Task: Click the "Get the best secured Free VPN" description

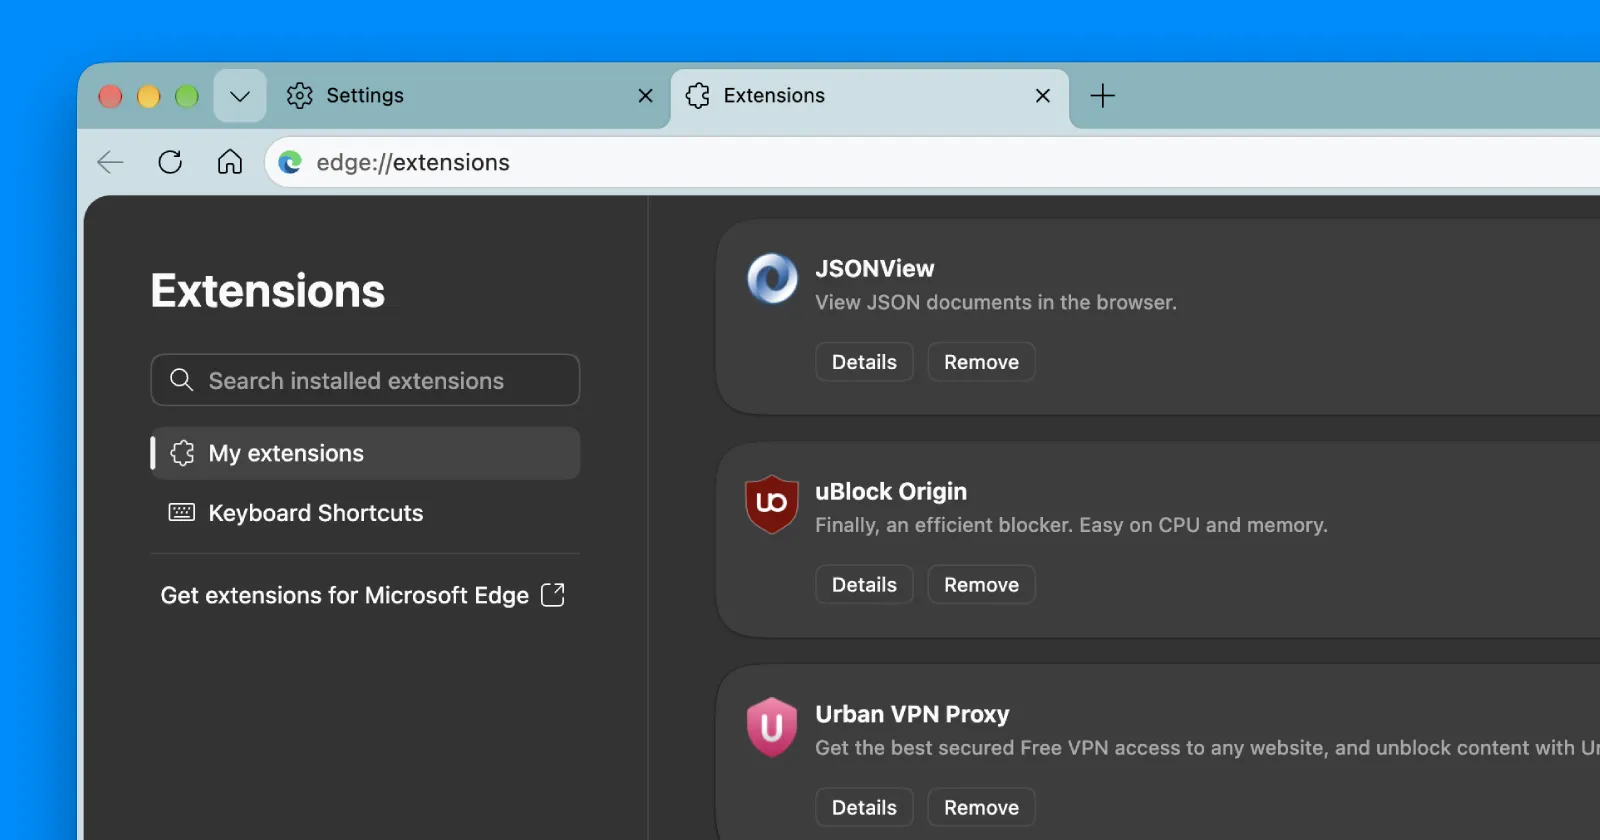Action: (x=1207, y=748)
